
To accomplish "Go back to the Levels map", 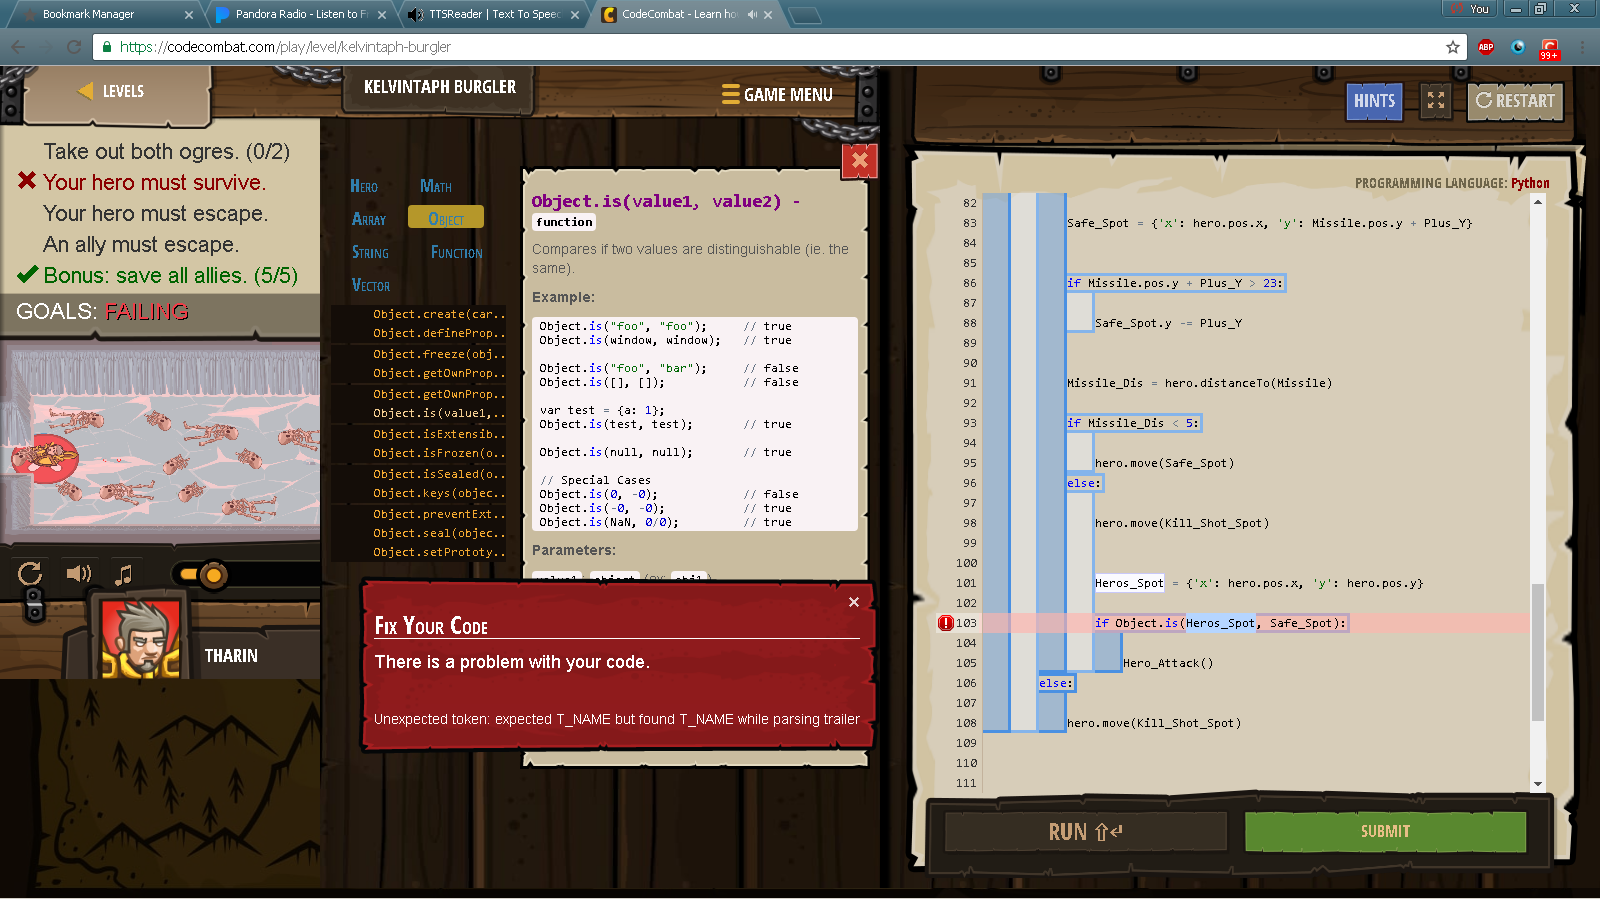I will coord(112,91).
